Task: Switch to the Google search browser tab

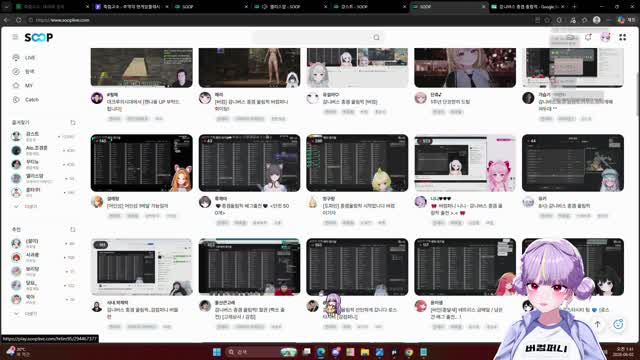Action: click(528, 7)
